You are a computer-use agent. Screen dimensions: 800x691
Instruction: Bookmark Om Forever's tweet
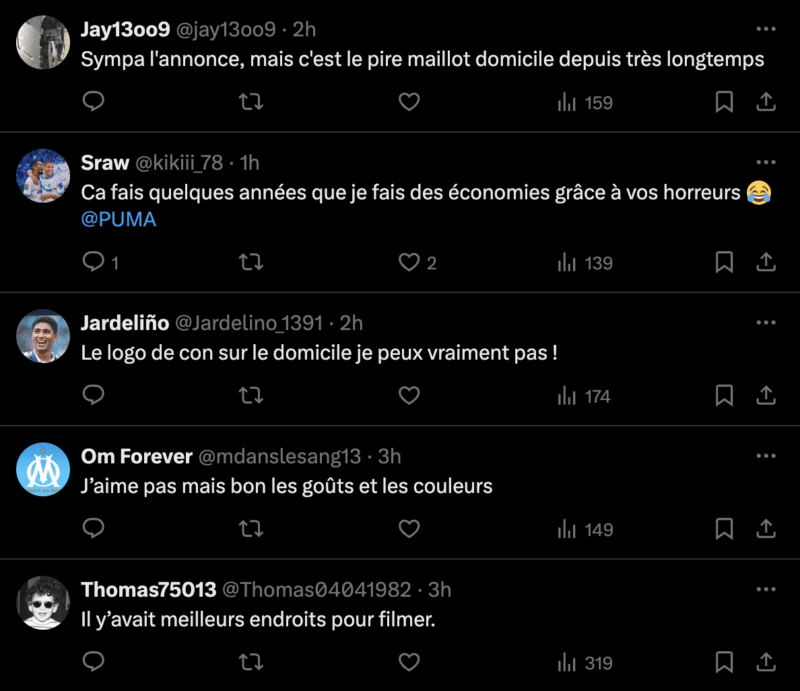point(725,529)
